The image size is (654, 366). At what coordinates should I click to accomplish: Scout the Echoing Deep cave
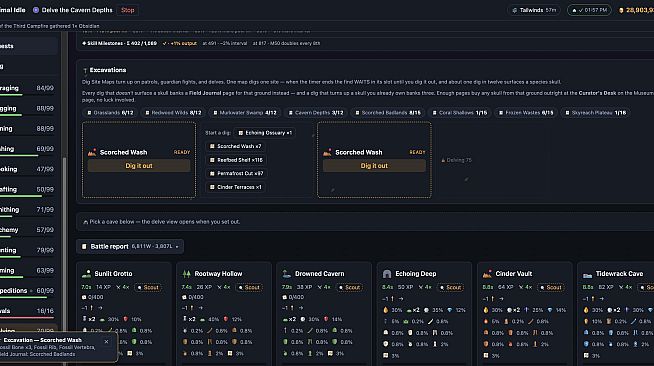450,288
